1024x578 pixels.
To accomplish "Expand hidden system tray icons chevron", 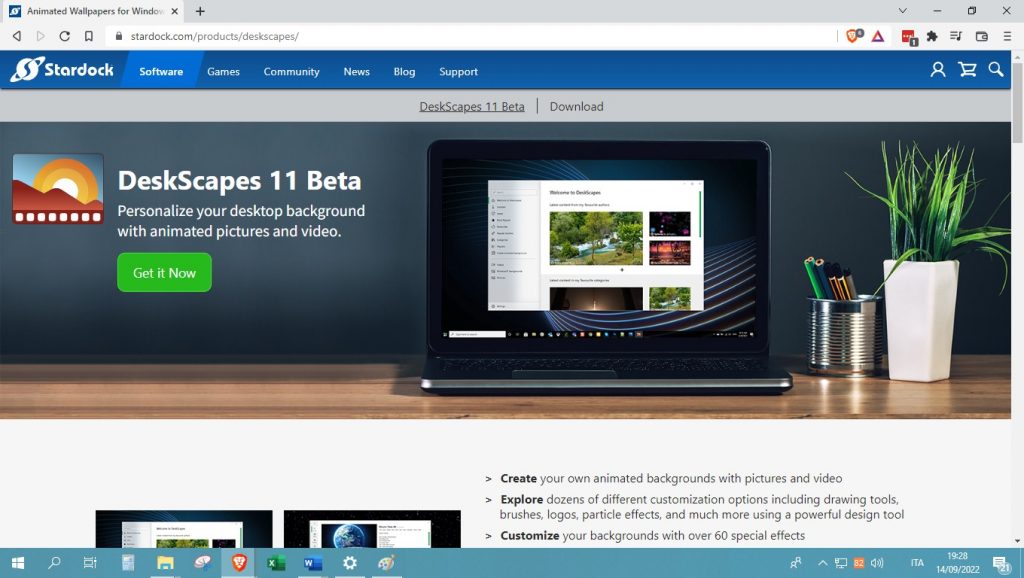I will point(822,563).
